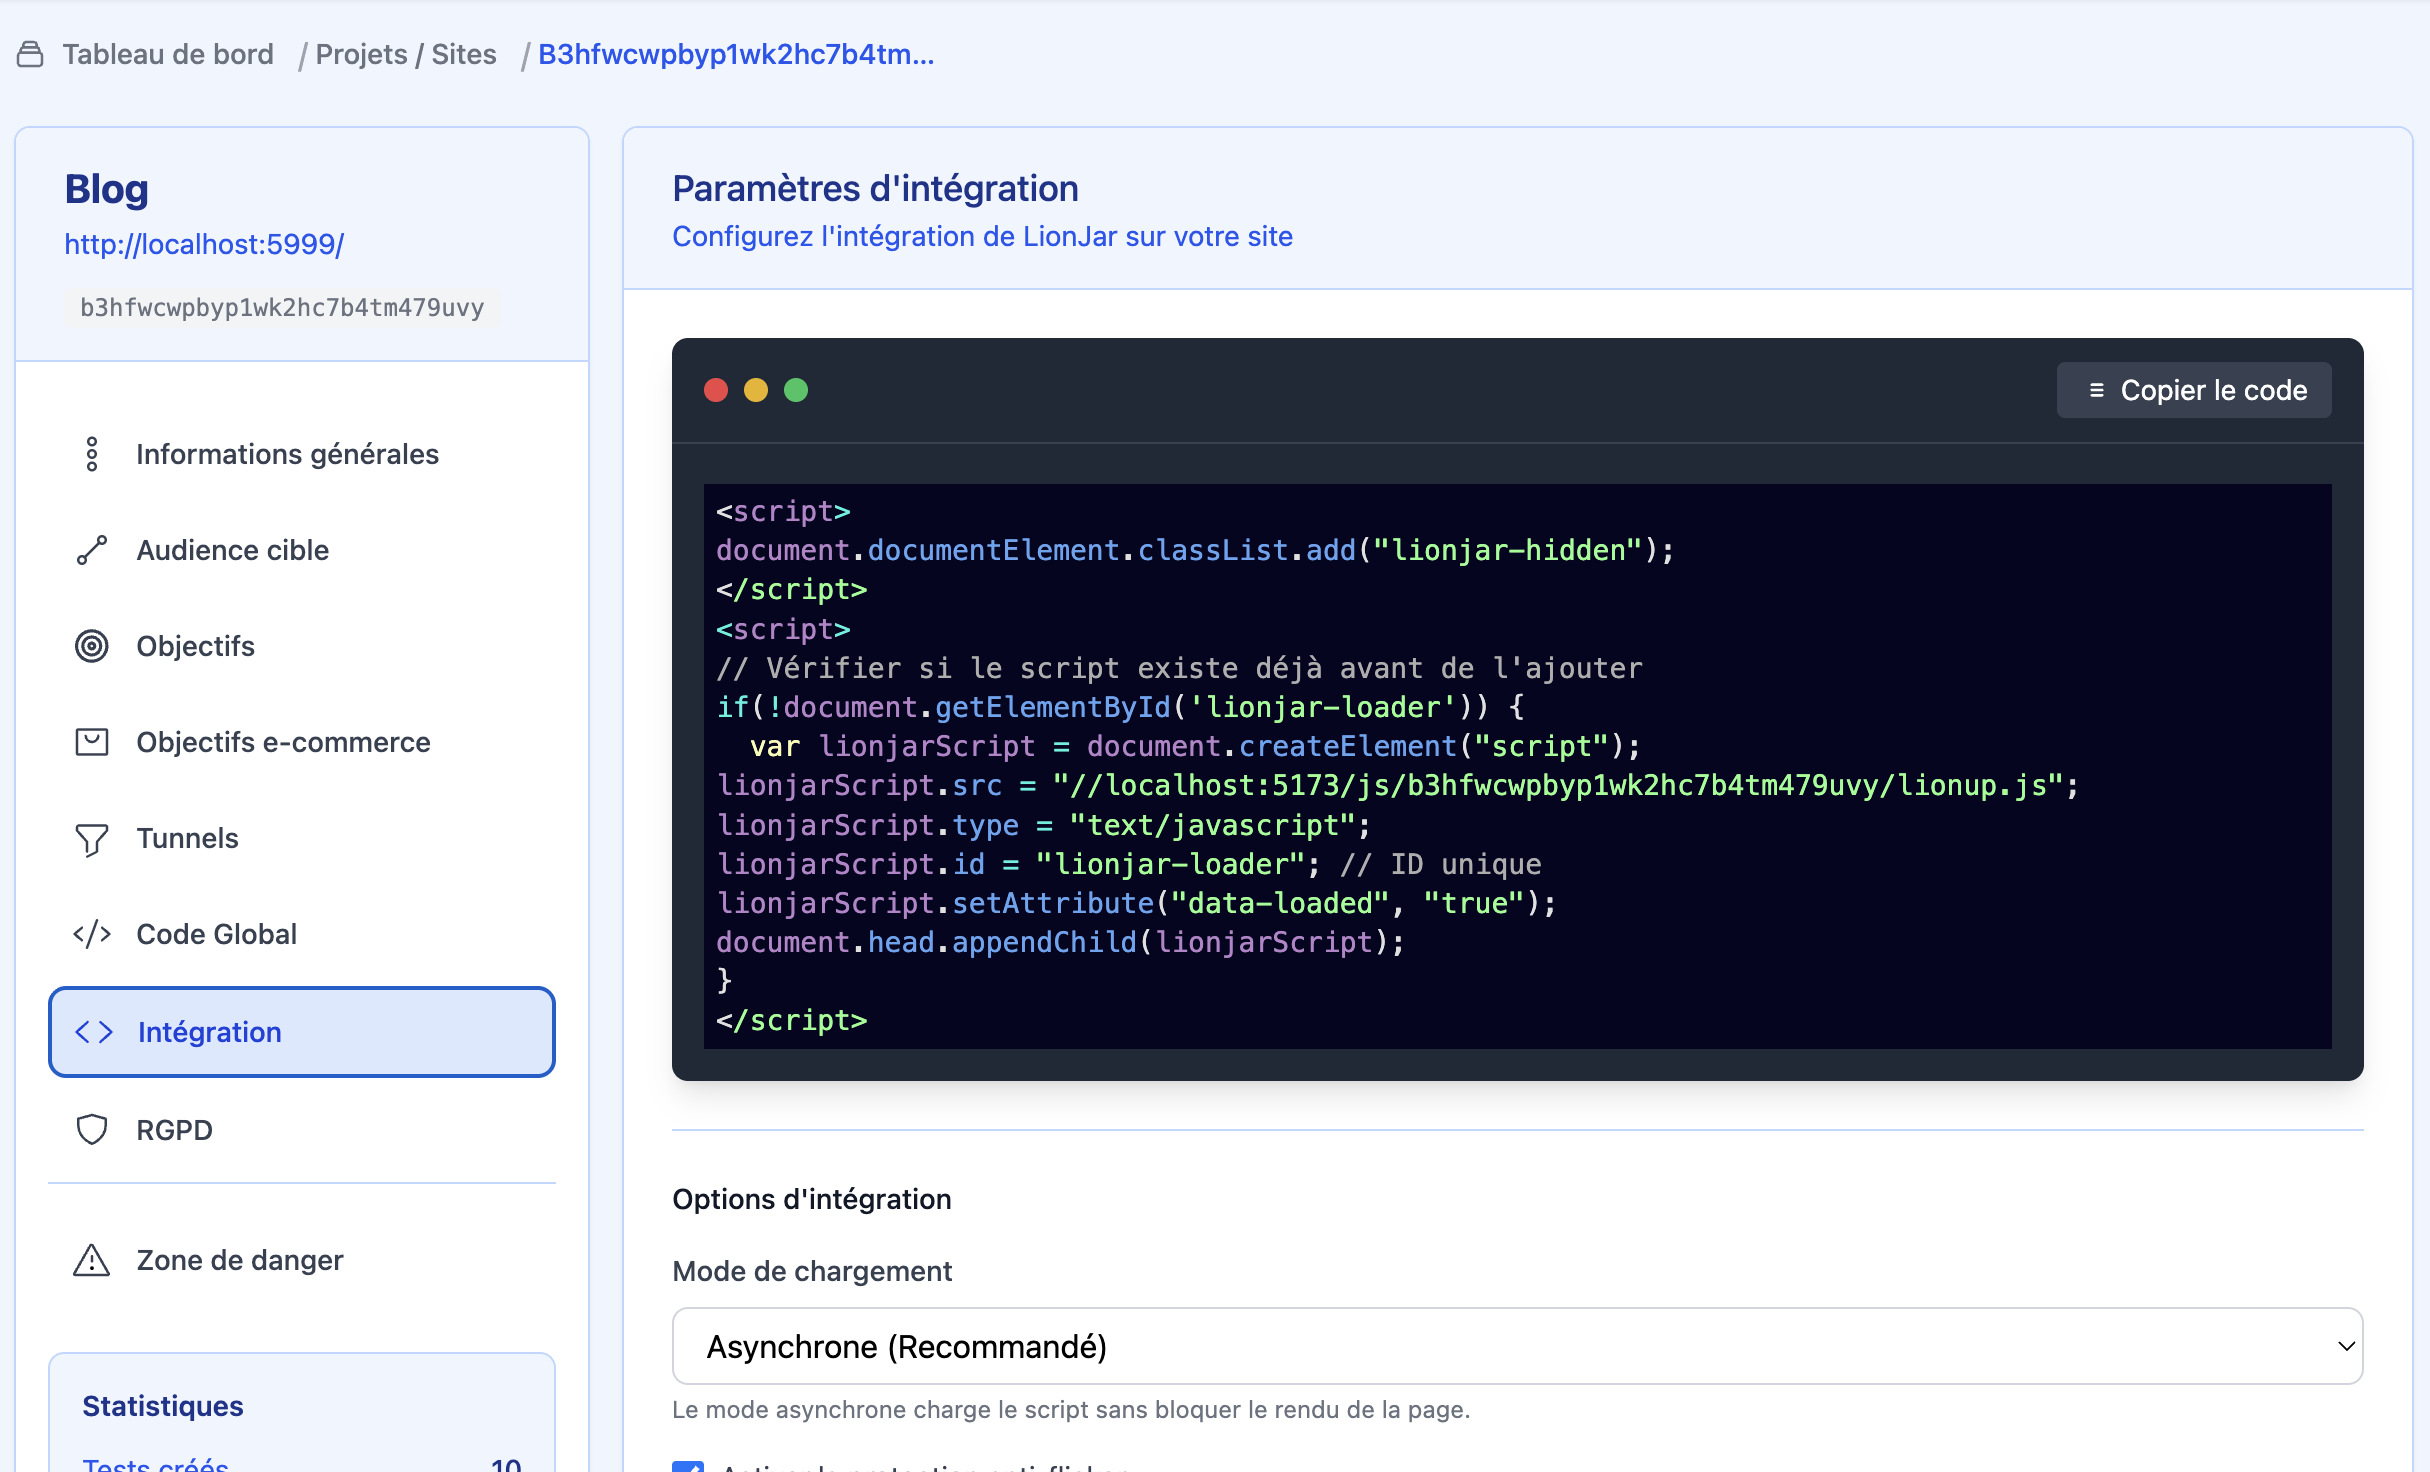Open Informations générales section
The height and width of the screenshot is (1472, 2430).
tap(302, 454)
